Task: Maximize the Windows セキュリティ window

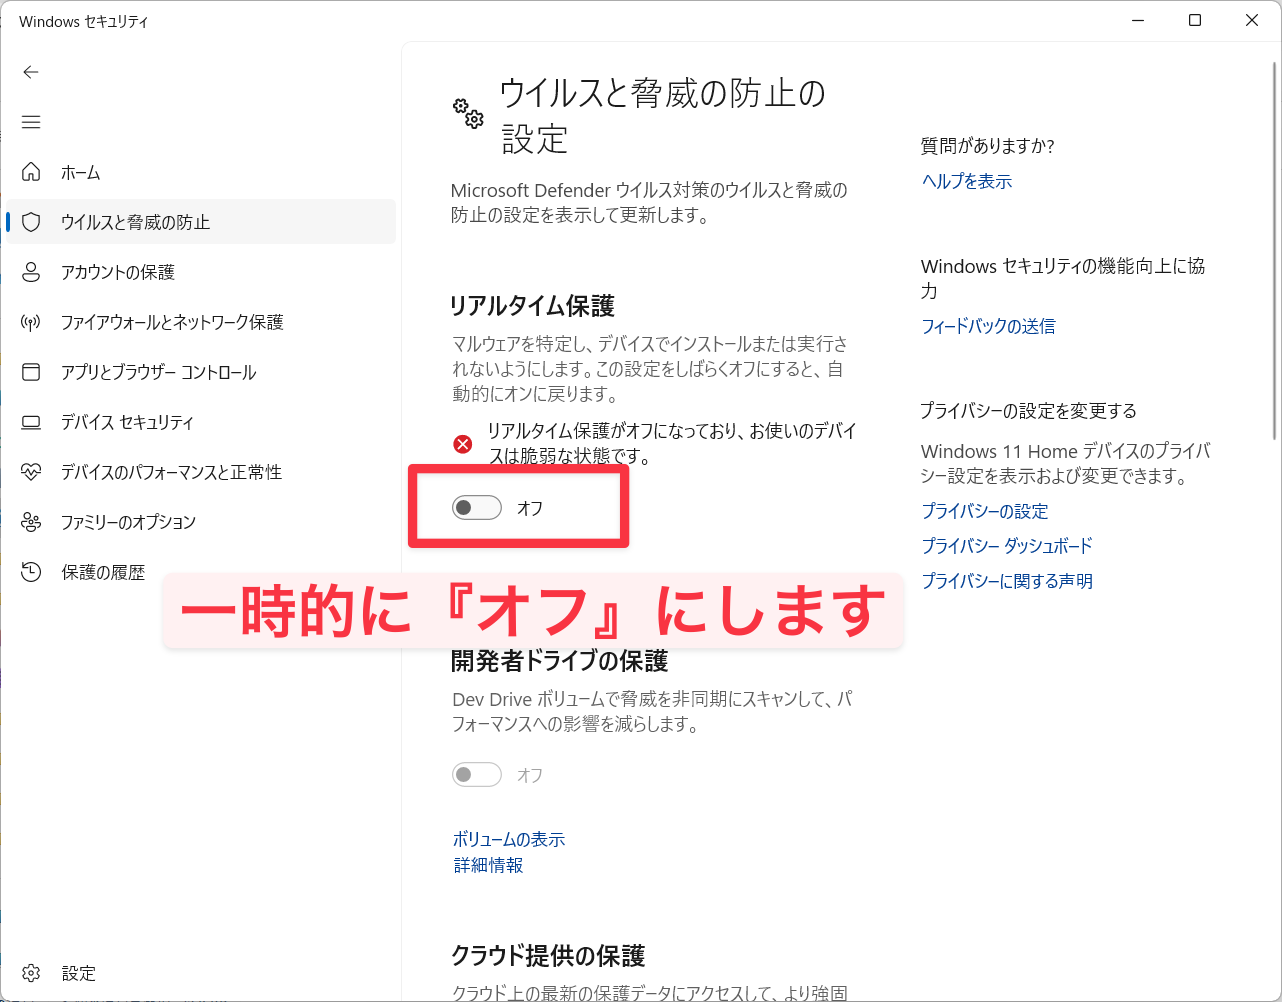Action: (x=1195, y=20)
